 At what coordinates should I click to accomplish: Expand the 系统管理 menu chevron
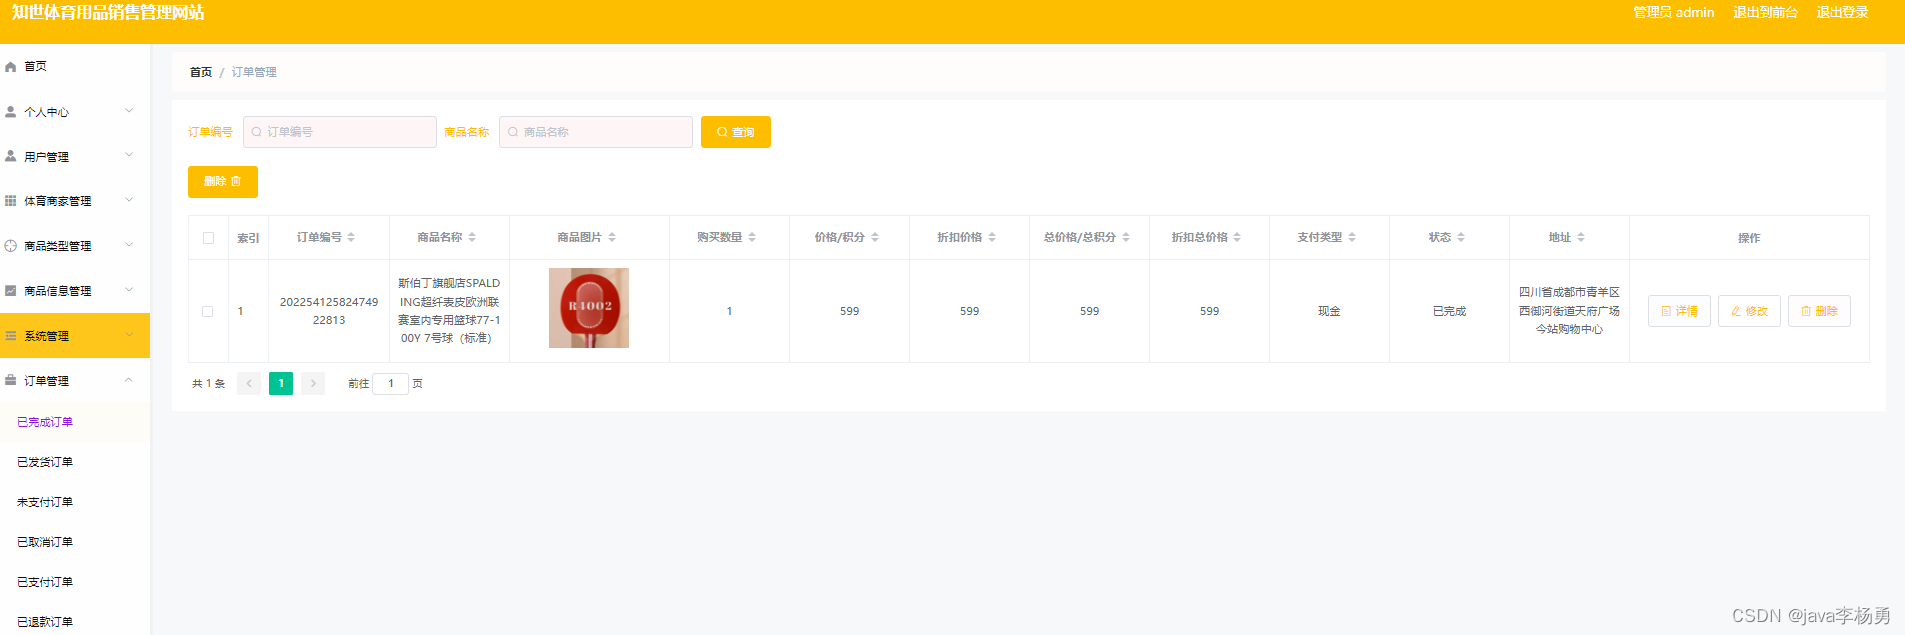point(129,335)
